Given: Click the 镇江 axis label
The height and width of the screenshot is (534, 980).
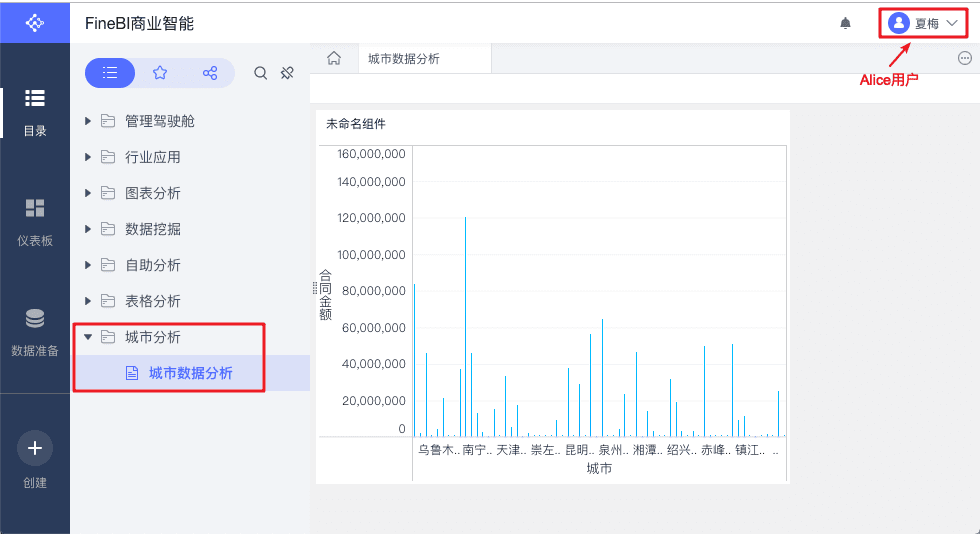Looking at the screenshot, I should click(x=750, y=450).
